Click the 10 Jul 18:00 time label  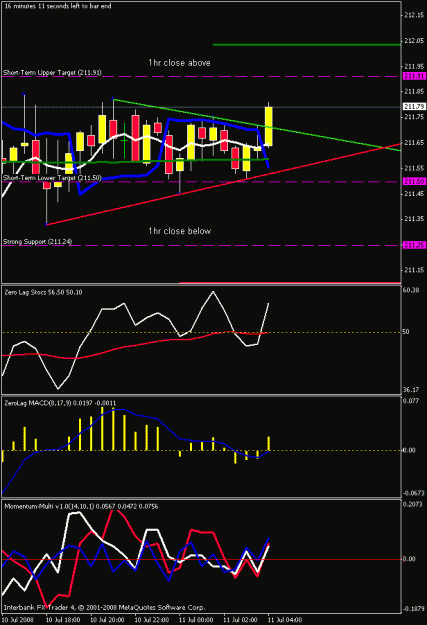coord(63,620)
